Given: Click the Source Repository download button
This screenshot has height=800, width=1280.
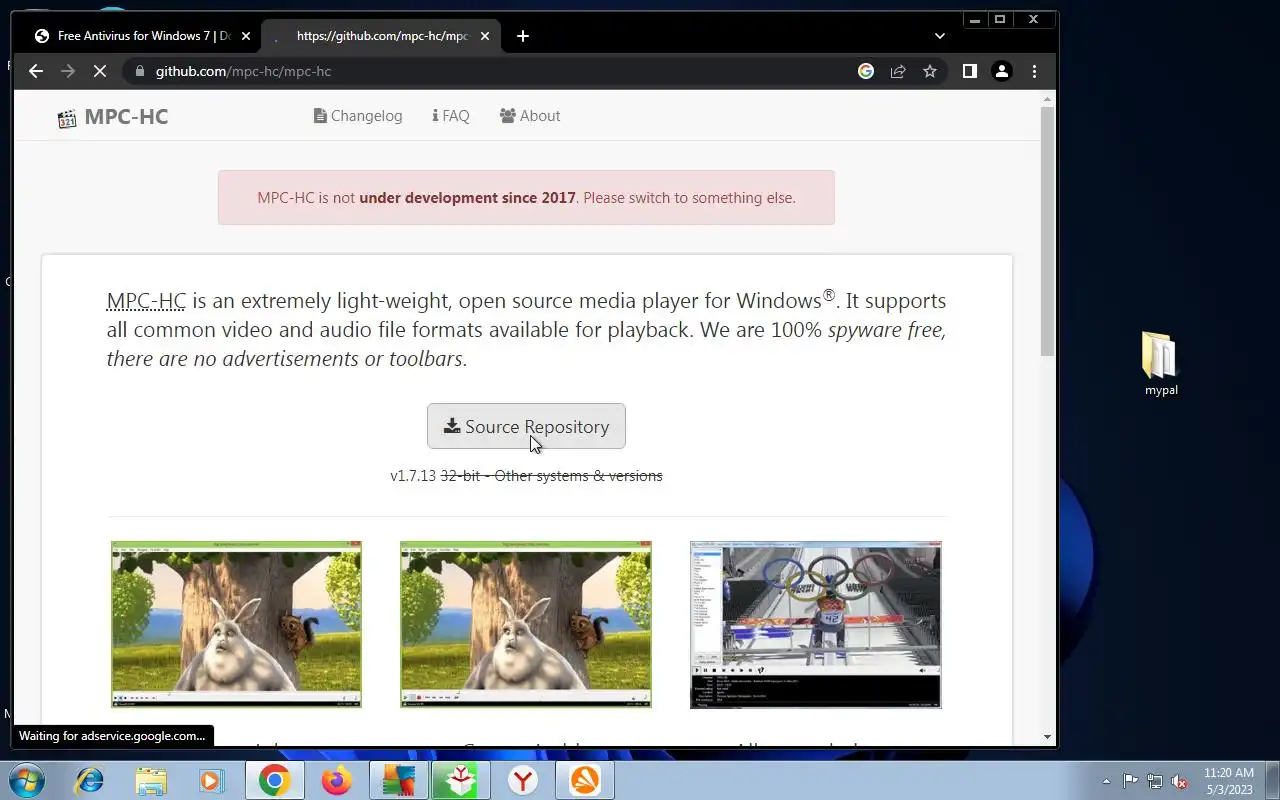Looking at the screenshot, I should tap(526, 426).
